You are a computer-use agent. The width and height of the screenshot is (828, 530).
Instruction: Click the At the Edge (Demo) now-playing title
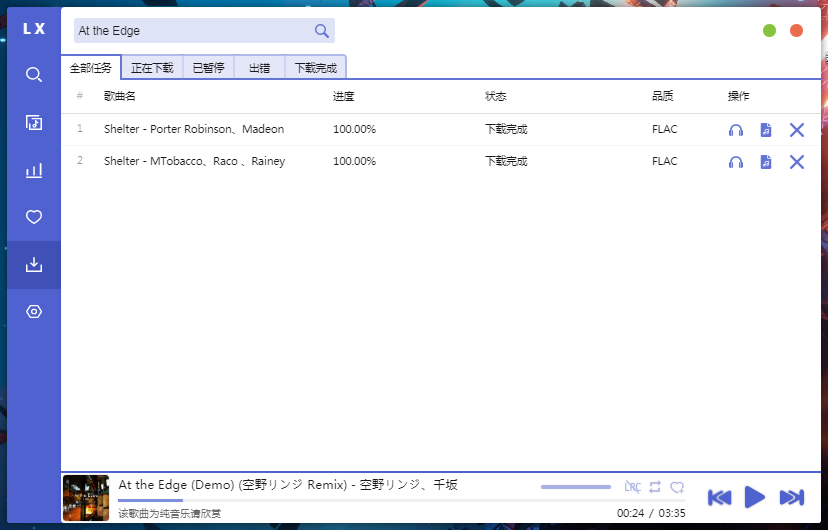288,485
